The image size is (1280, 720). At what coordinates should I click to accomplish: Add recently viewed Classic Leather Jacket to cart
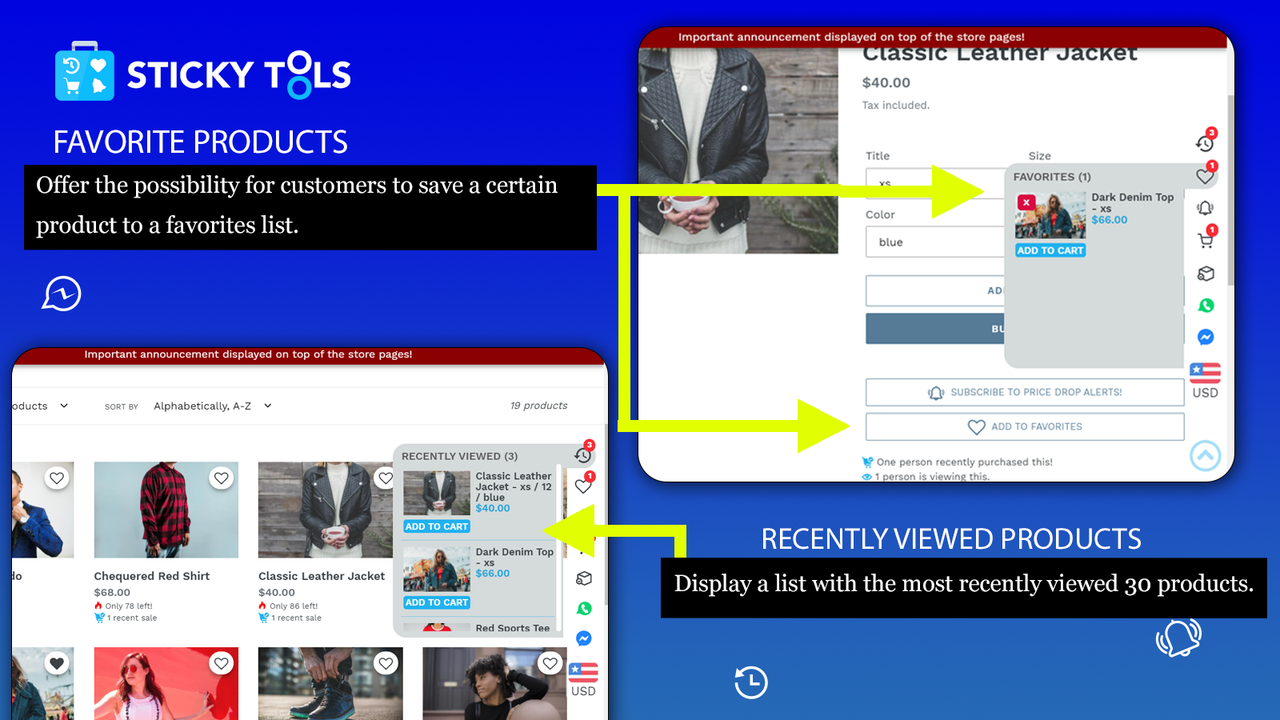coord(437,526)
